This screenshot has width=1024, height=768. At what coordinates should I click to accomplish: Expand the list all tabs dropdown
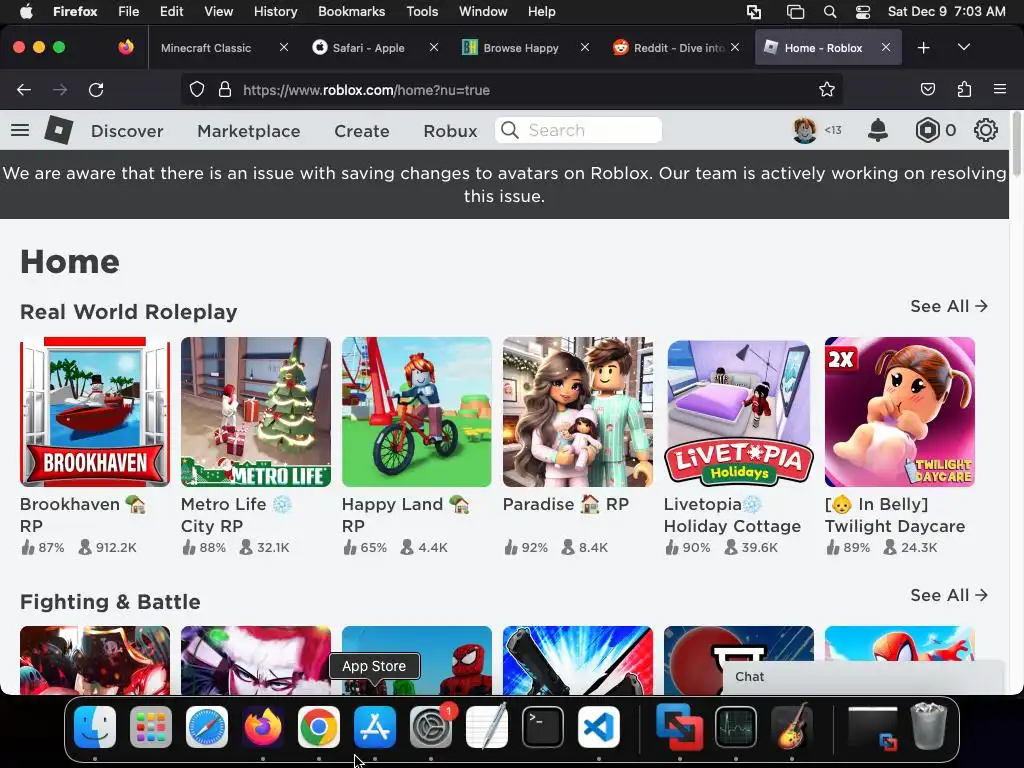(x=964, y=47)
